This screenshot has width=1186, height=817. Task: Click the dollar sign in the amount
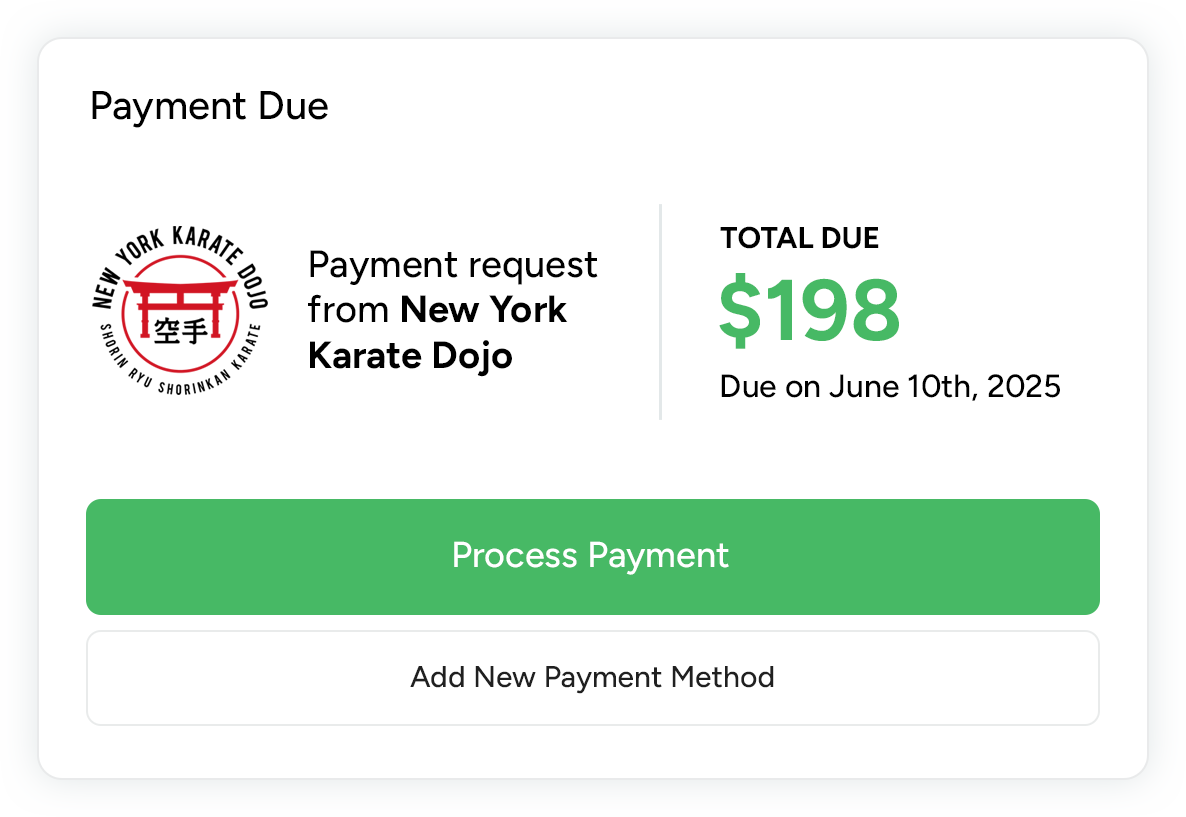point(740,311)
